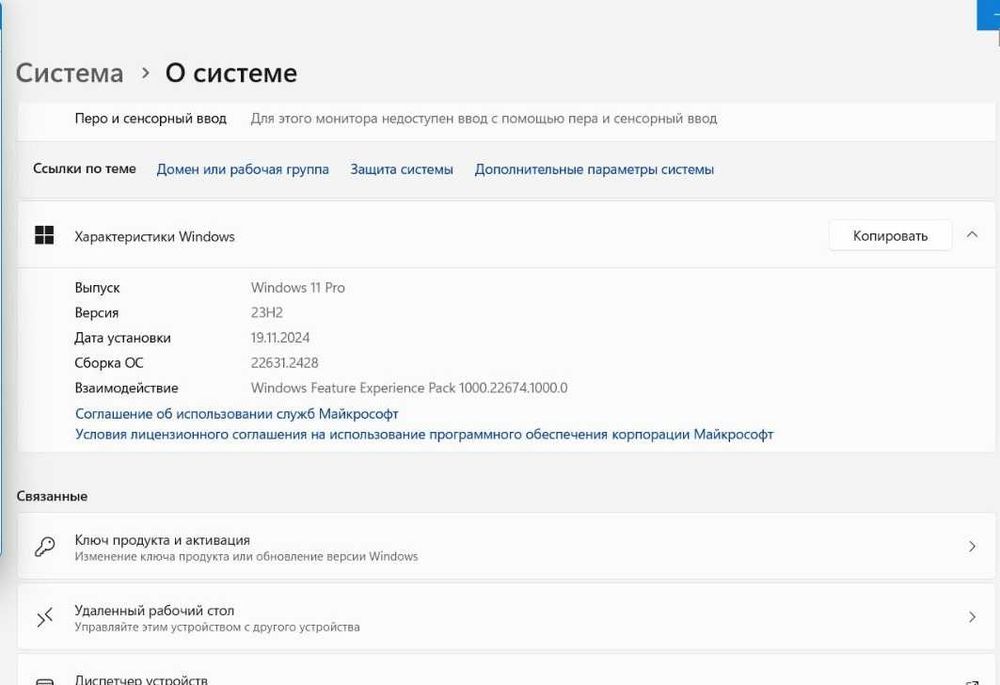Go back to the Система breadcrumb

(x=70, y=73)
